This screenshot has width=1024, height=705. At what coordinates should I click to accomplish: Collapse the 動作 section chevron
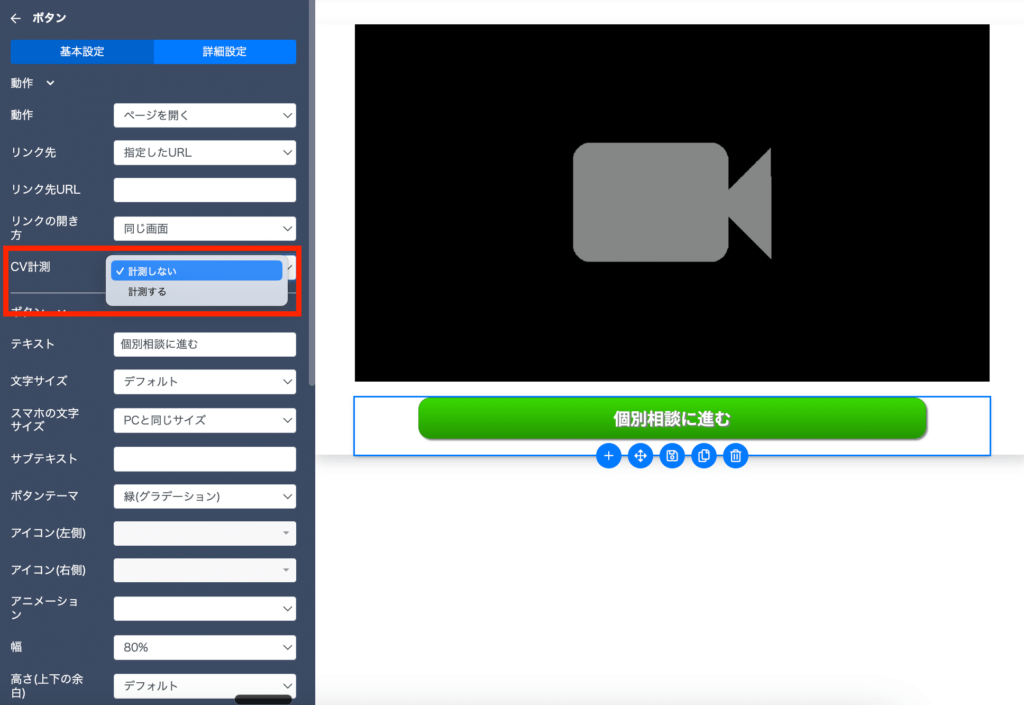click(x=50, y=83)
